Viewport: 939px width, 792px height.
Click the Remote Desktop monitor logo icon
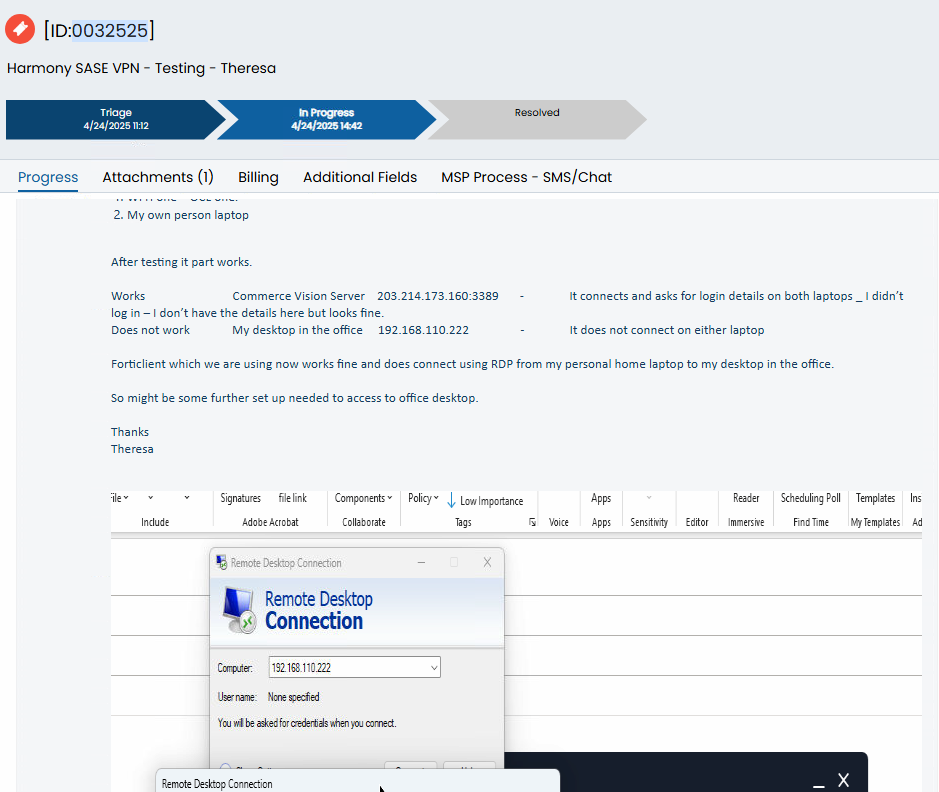click(x=239, y=611)
